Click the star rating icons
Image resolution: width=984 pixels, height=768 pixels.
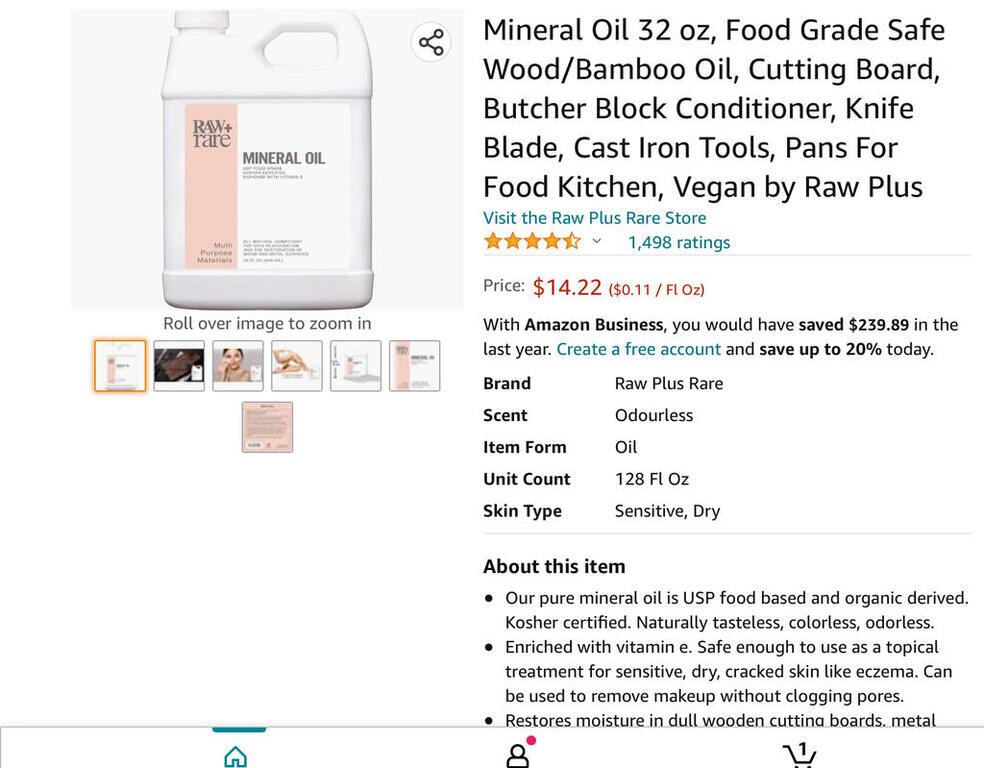coord(531,242)
